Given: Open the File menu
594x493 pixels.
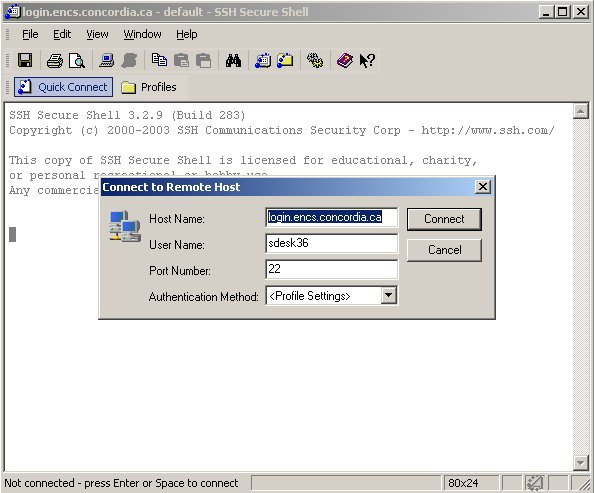Looking at the screenshot, I should point(30,34).
